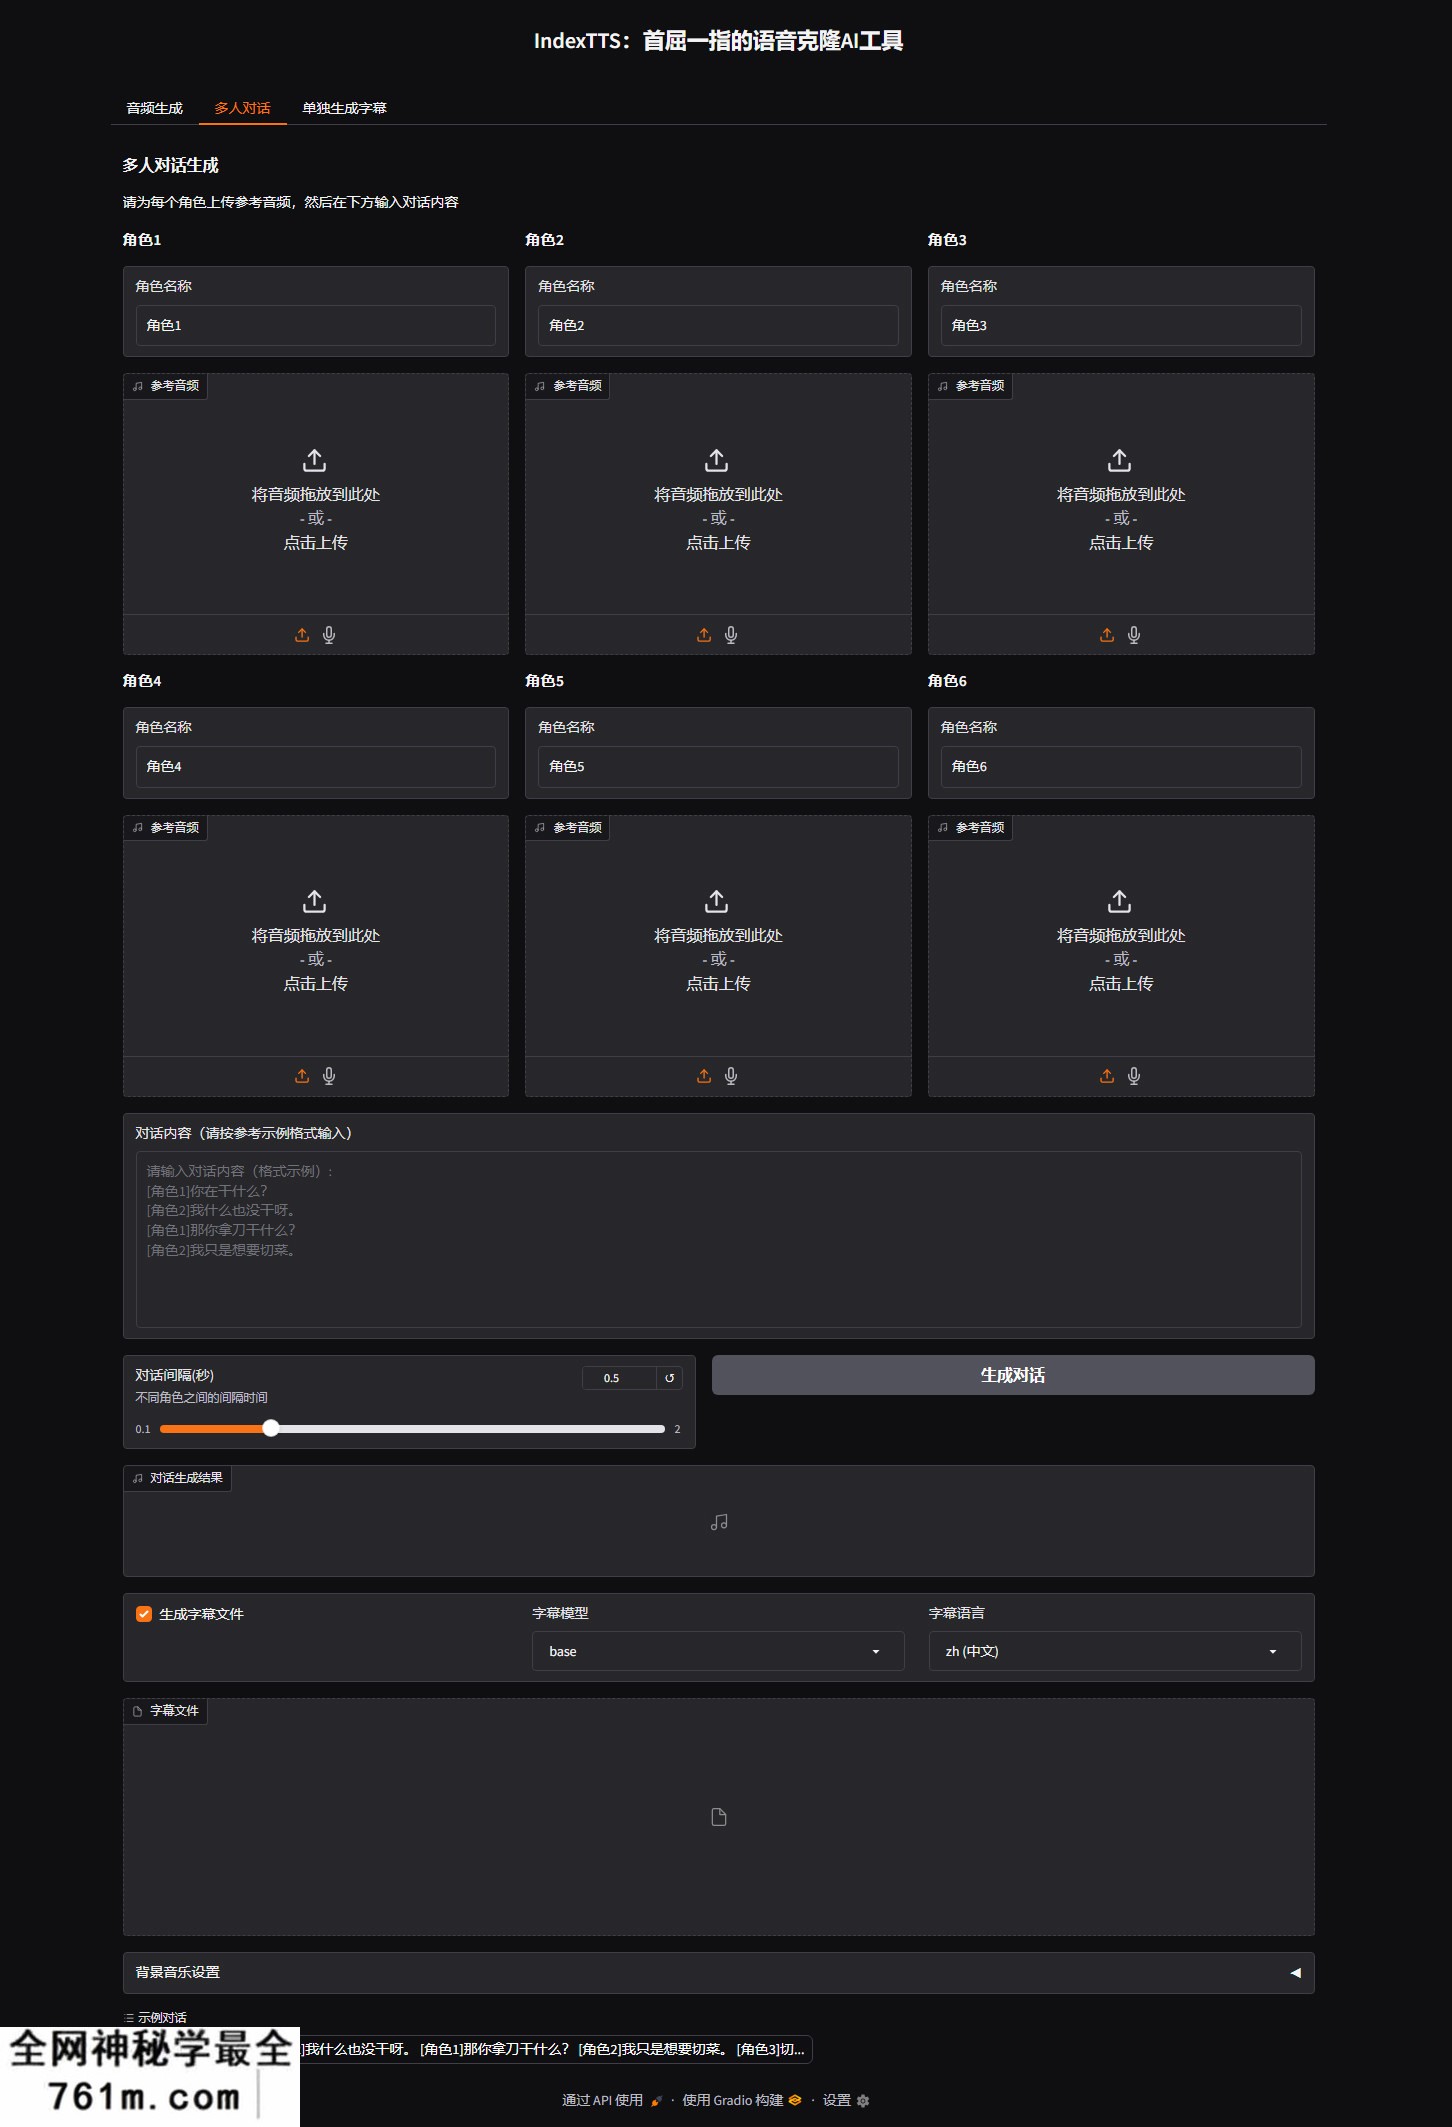
Task: Click the 角色3 name input field
Action: click(1121, 325)
